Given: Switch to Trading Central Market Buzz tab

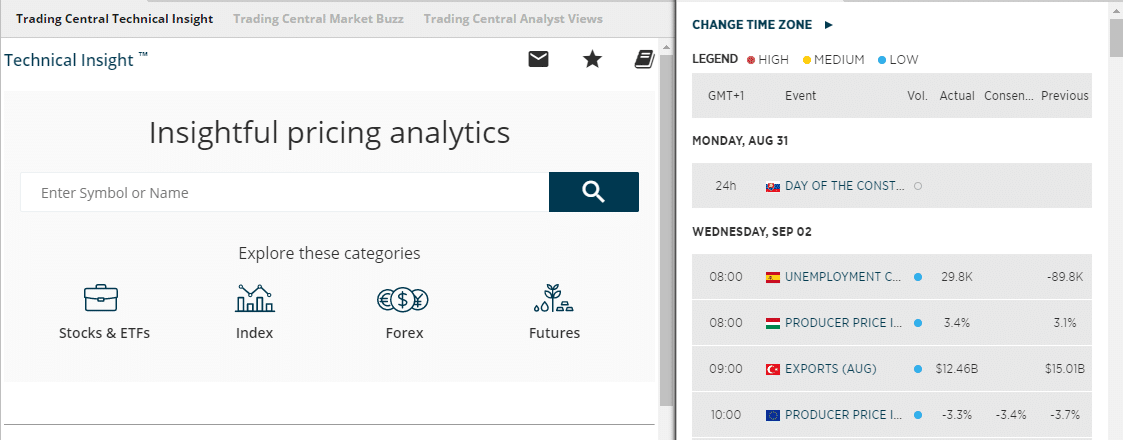Looking at the screenshot, I should coord(319,19).
